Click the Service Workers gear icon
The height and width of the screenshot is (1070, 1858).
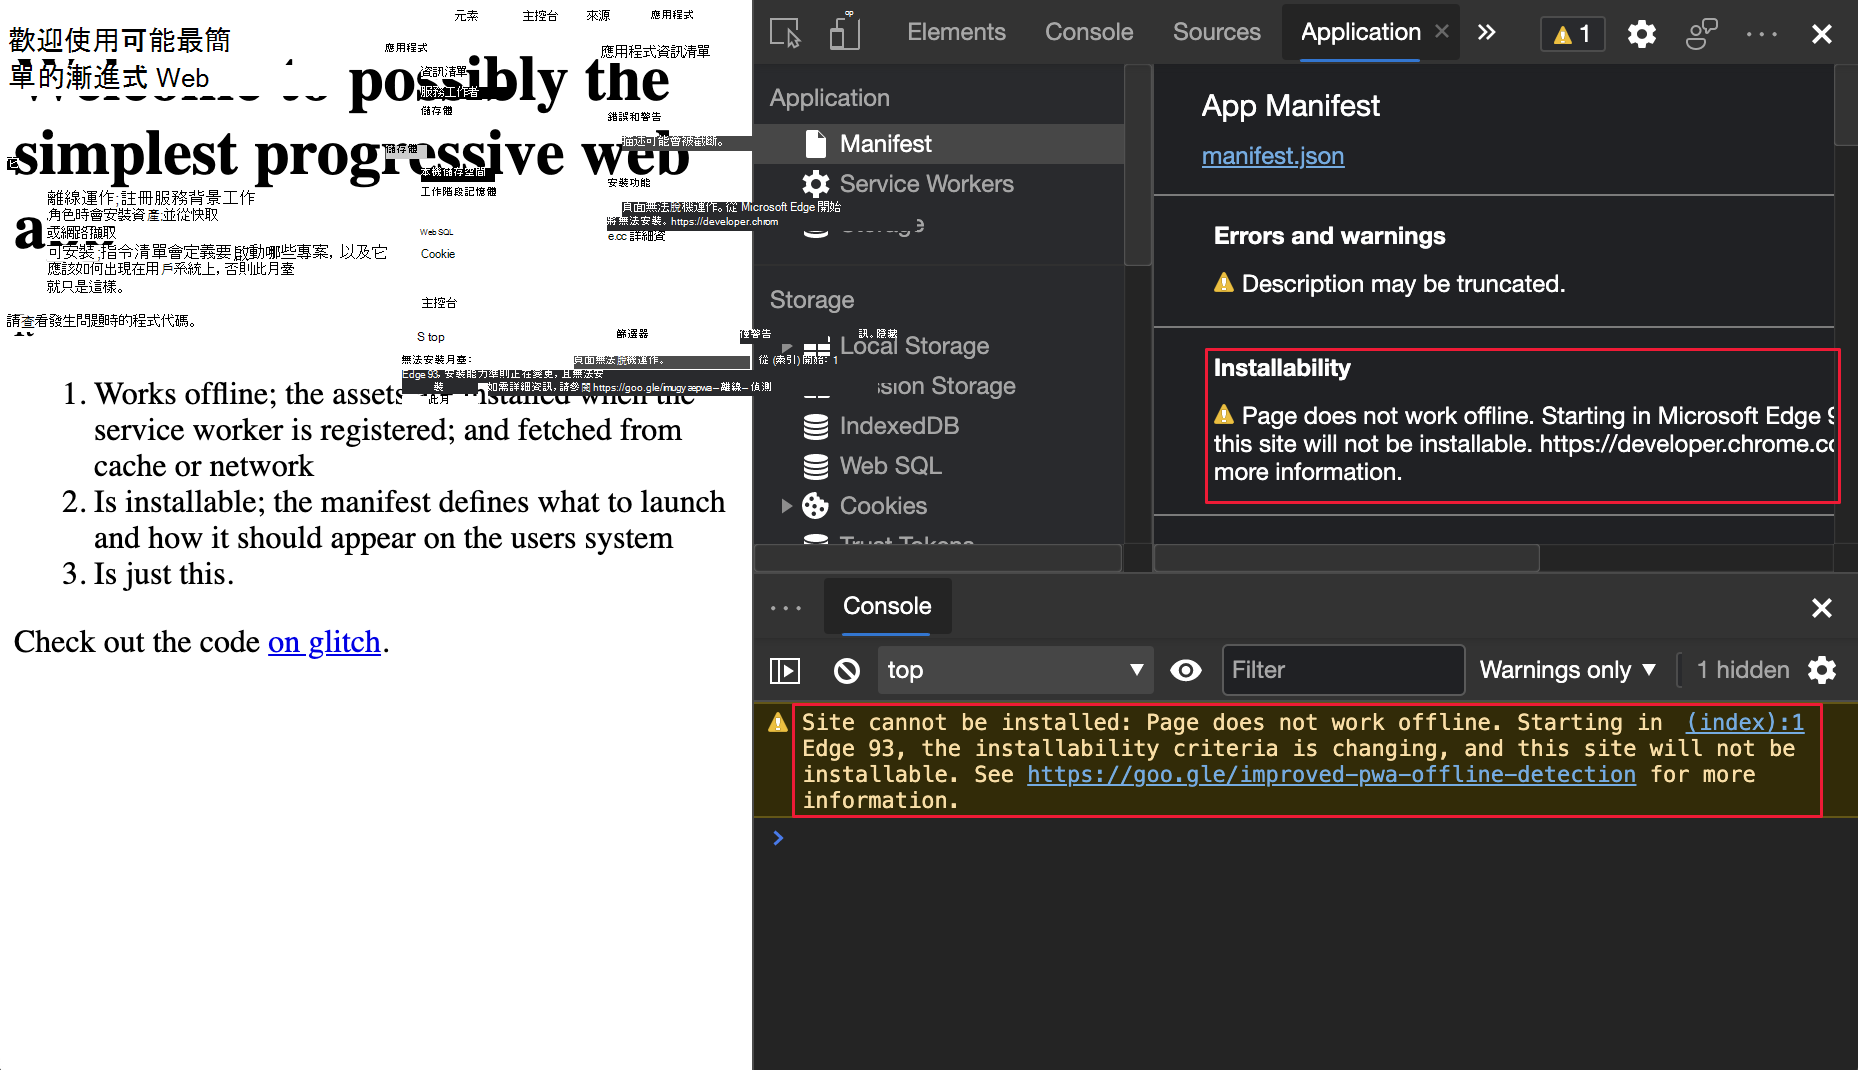(x=815, y=184)
